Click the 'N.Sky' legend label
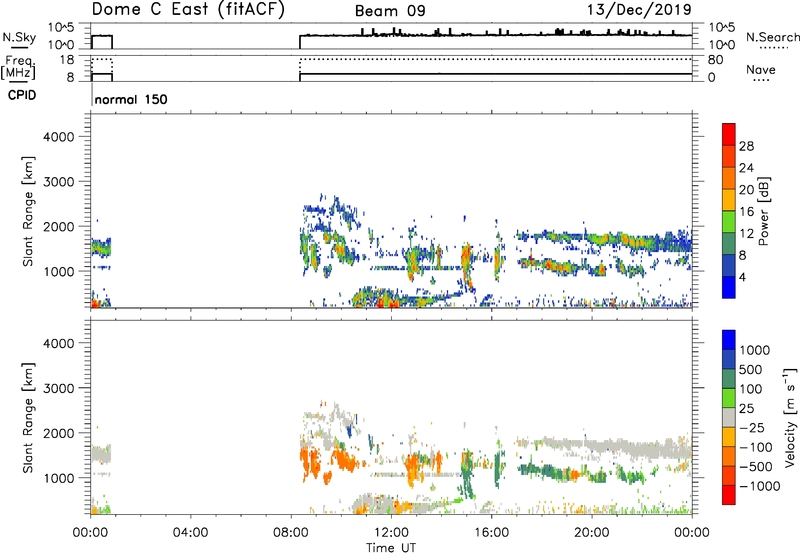The height and width of the screenshot is (554, 800). [19, 37]
